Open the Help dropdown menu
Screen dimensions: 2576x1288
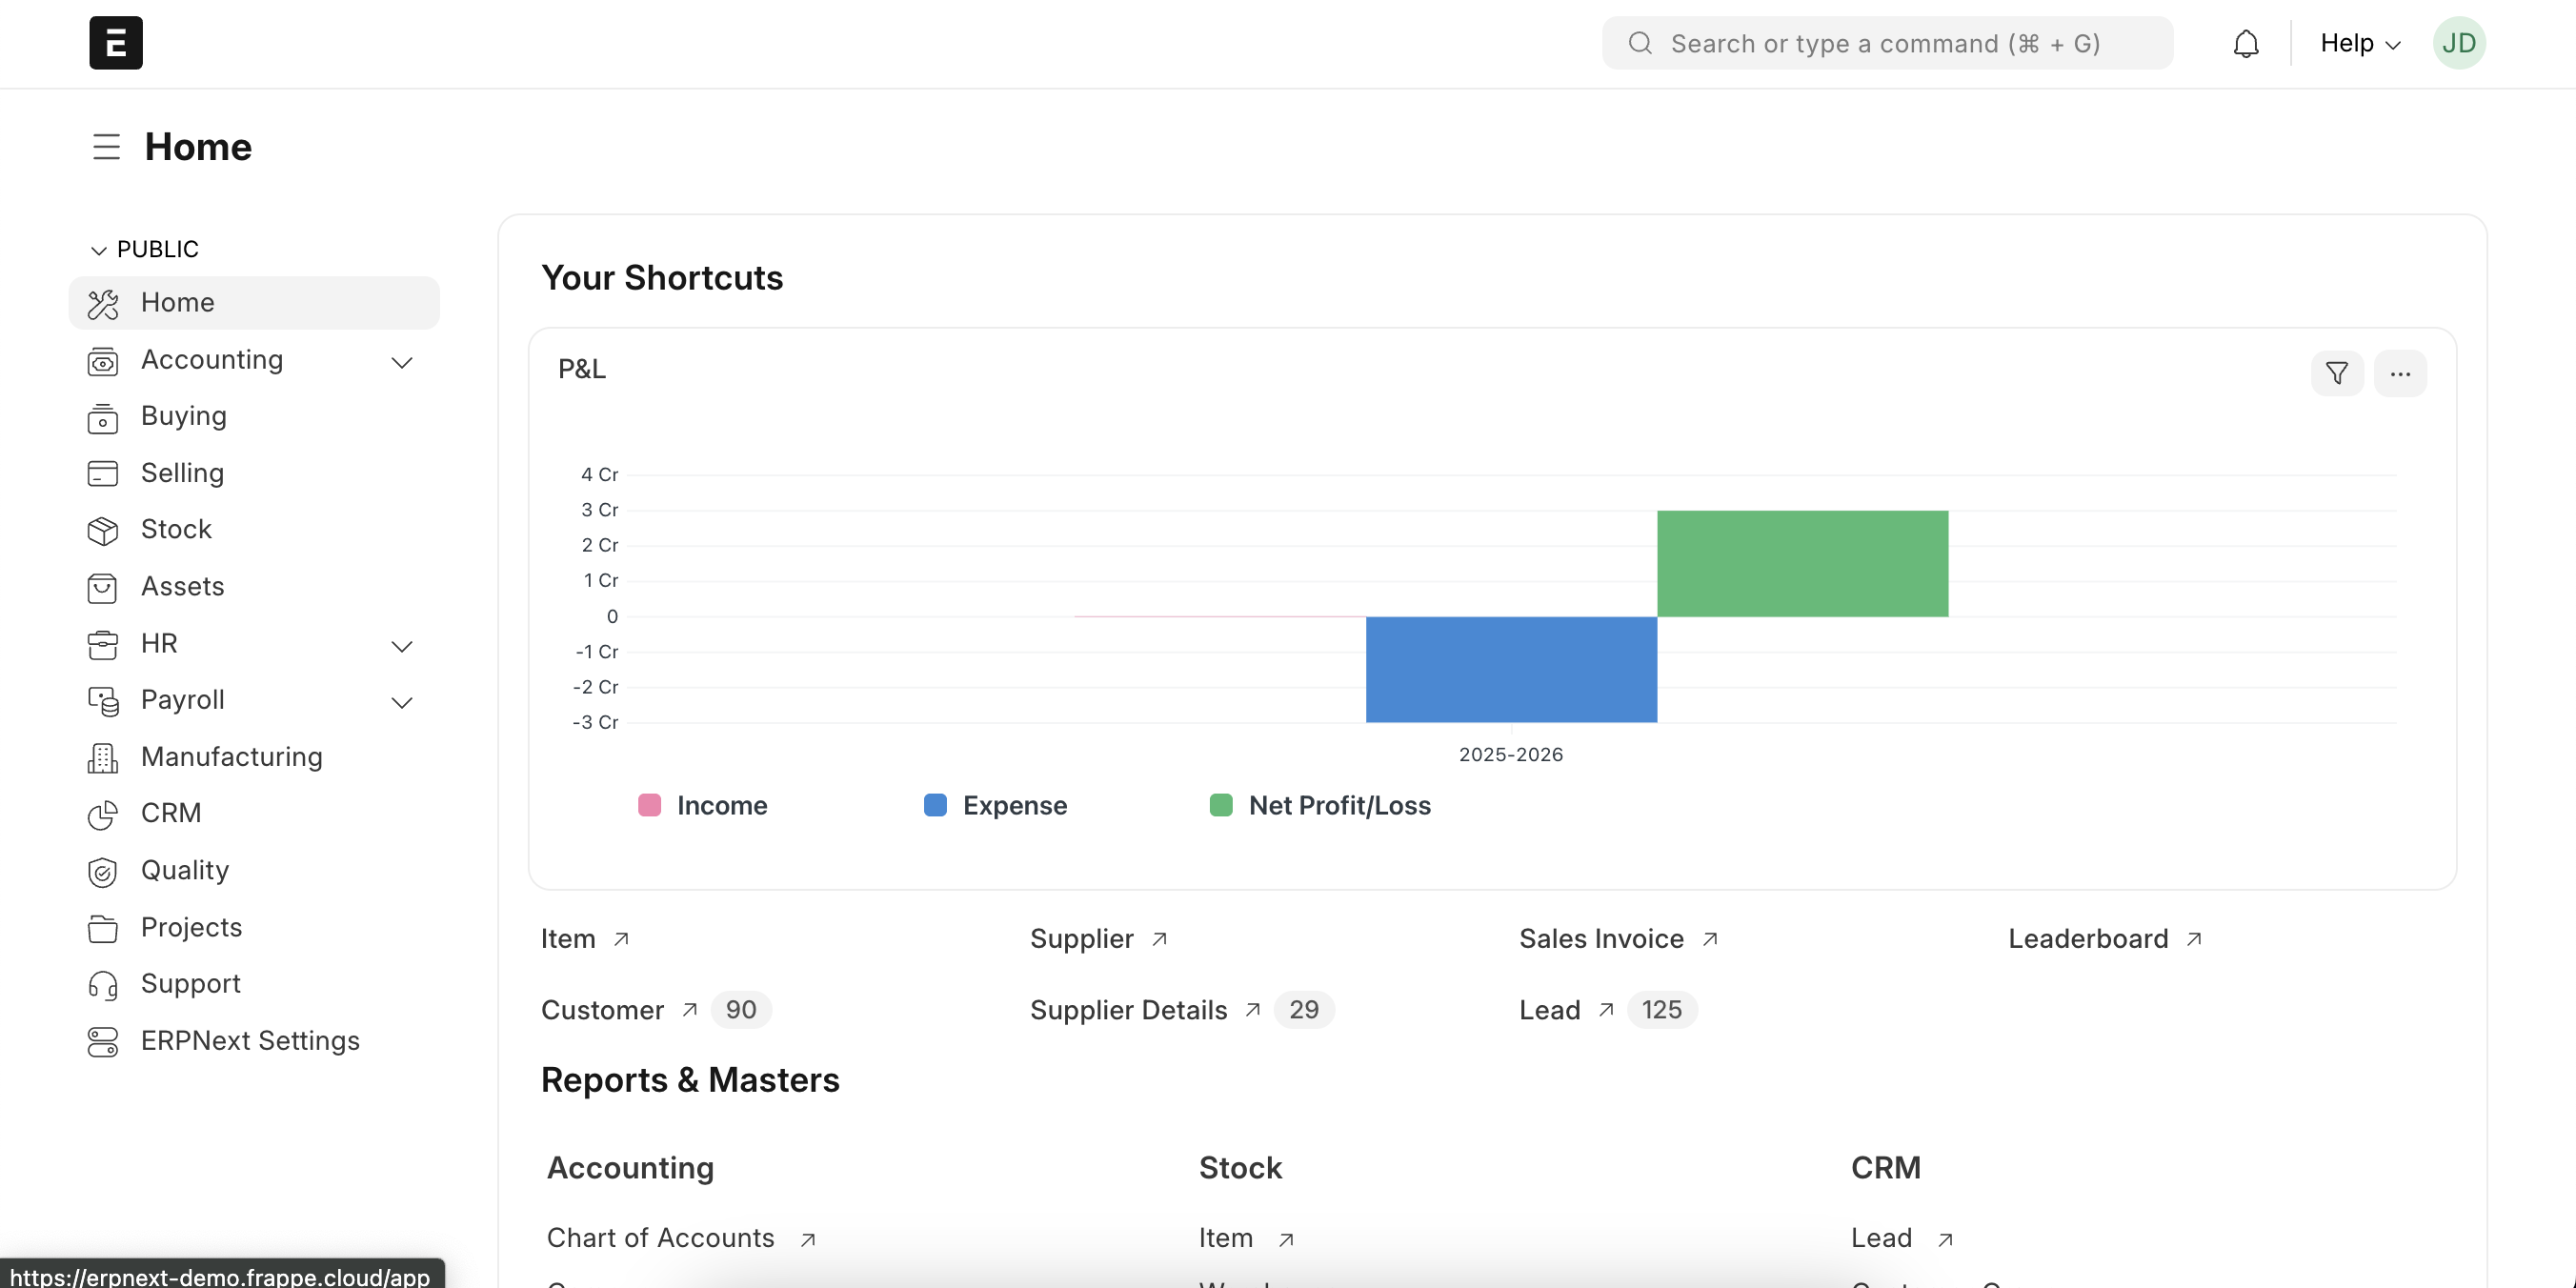(2360, 43)
